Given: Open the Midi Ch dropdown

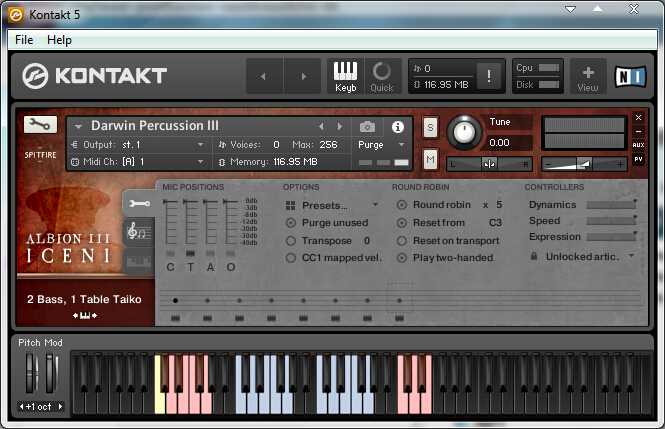Looking at the screenshot, I should click(x=200, y=162).
